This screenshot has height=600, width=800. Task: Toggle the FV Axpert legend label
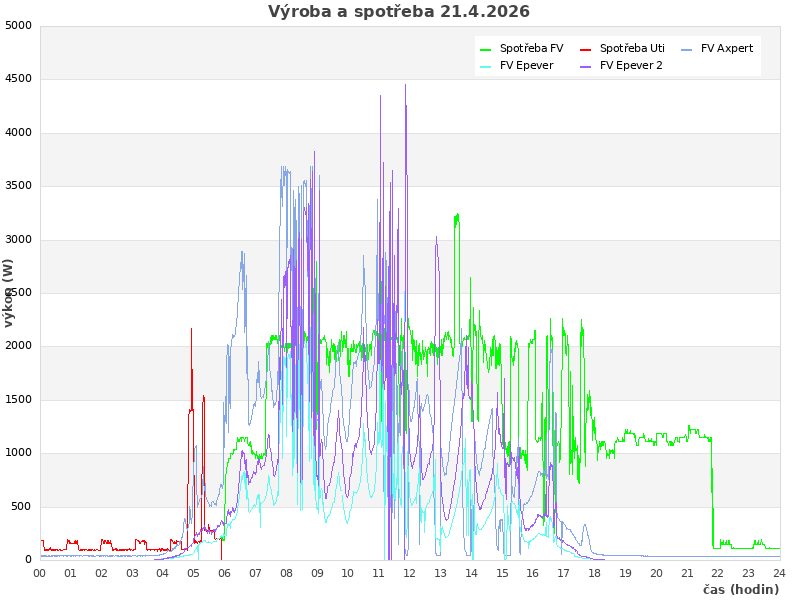(x=727, y=48)
